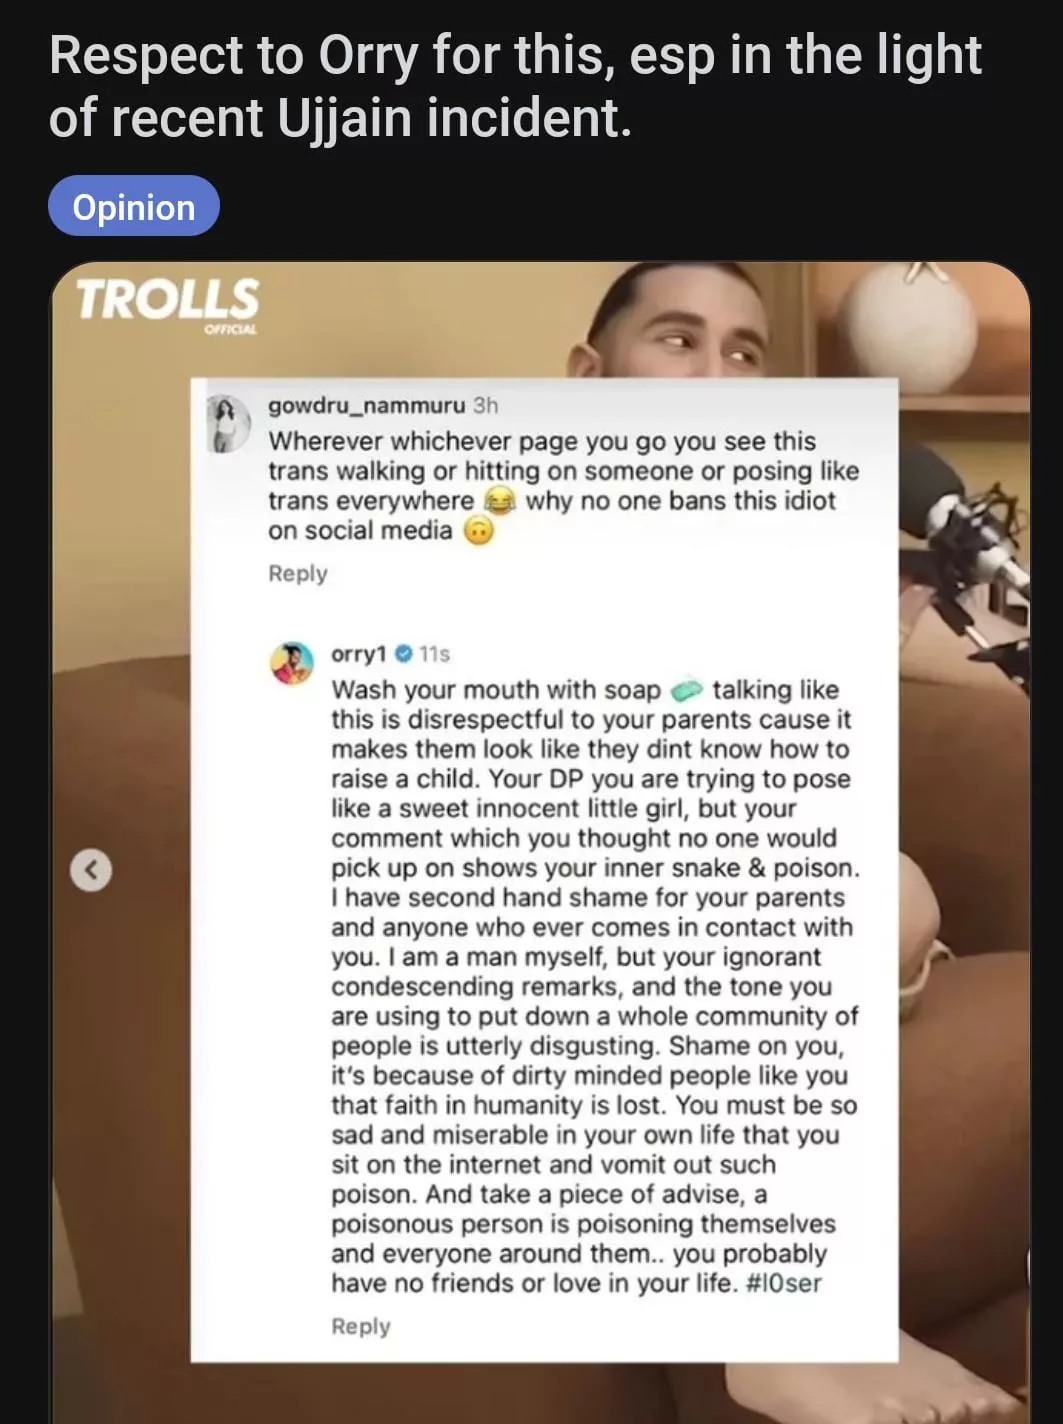The image size is (1063, 1424).
Task: Select the Opinion flair tag
Action: tap(134, 207)
